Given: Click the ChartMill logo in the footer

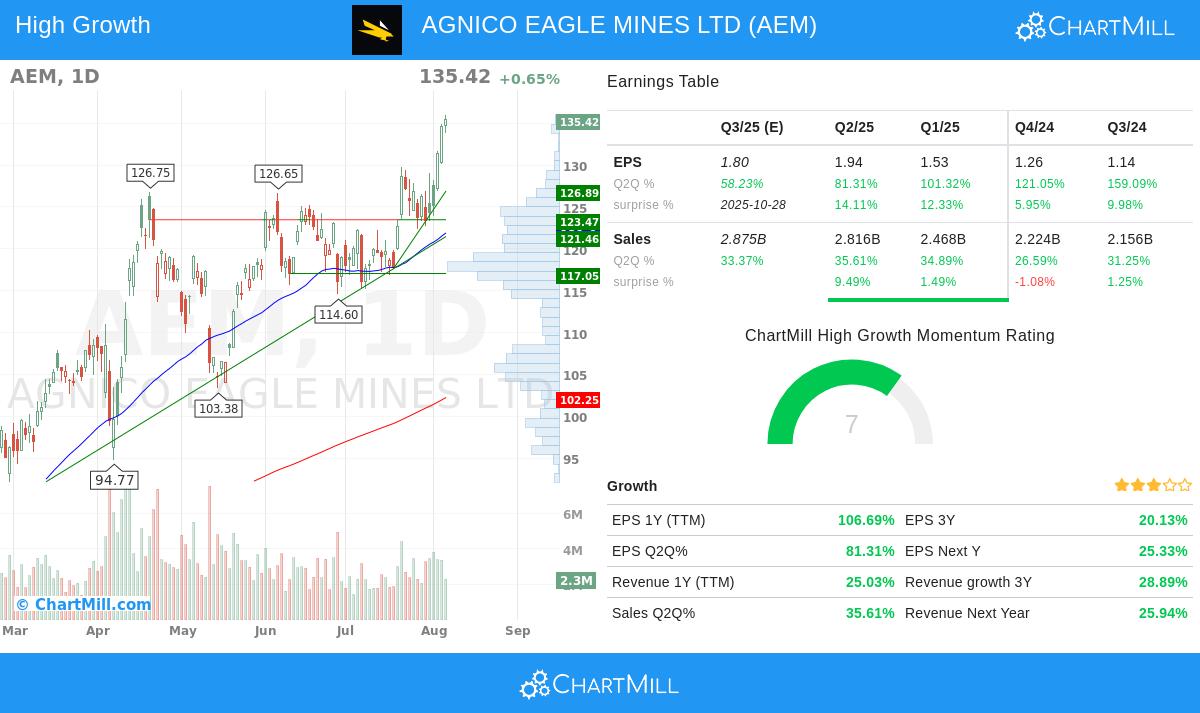Looking at the screenshot, I should click(599, 685).
